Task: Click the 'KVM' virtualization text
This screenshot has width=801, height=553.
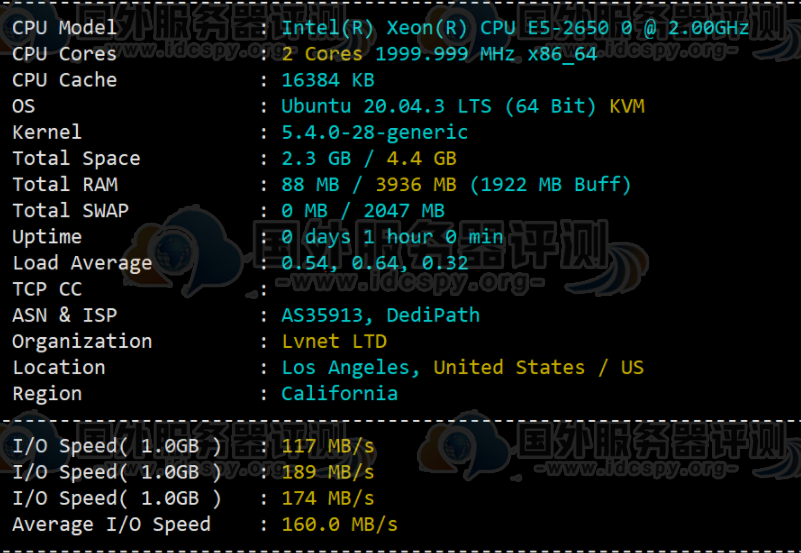Action: pos(627,106)
